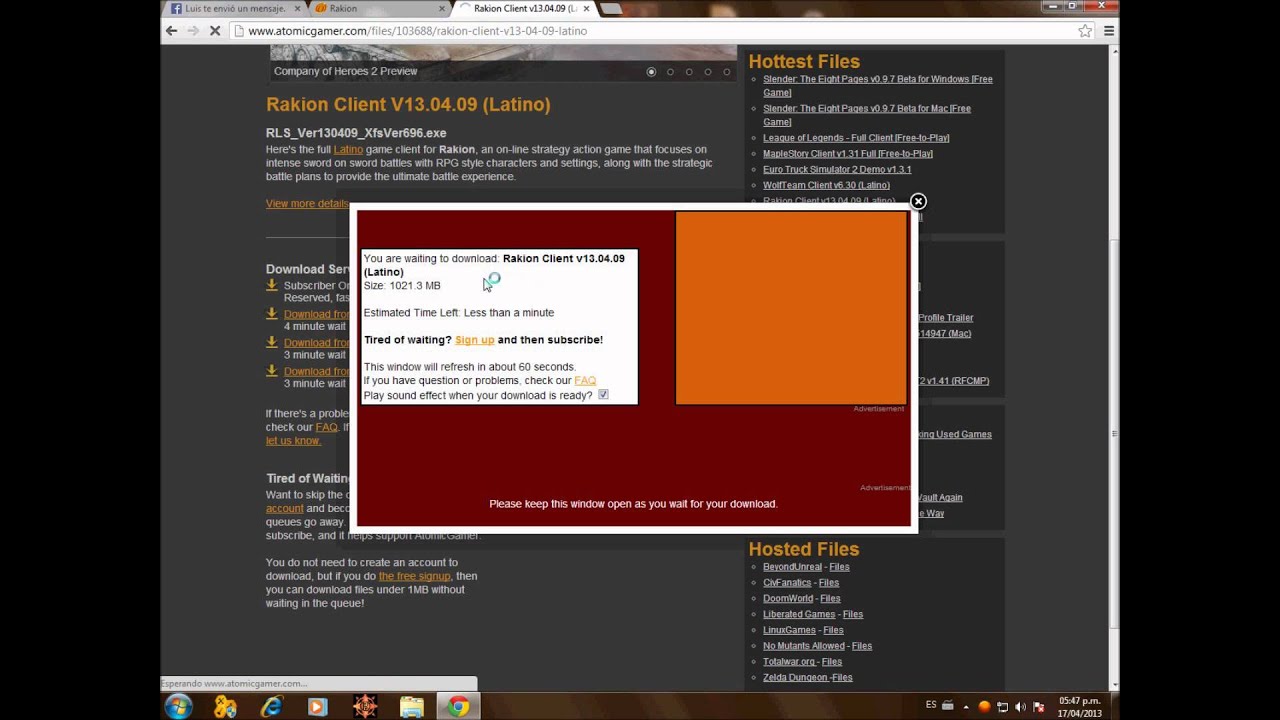Viewport: 1280px width, 720px height.
Task: Select the second carousel dot
Action: [x=670, y=72]
